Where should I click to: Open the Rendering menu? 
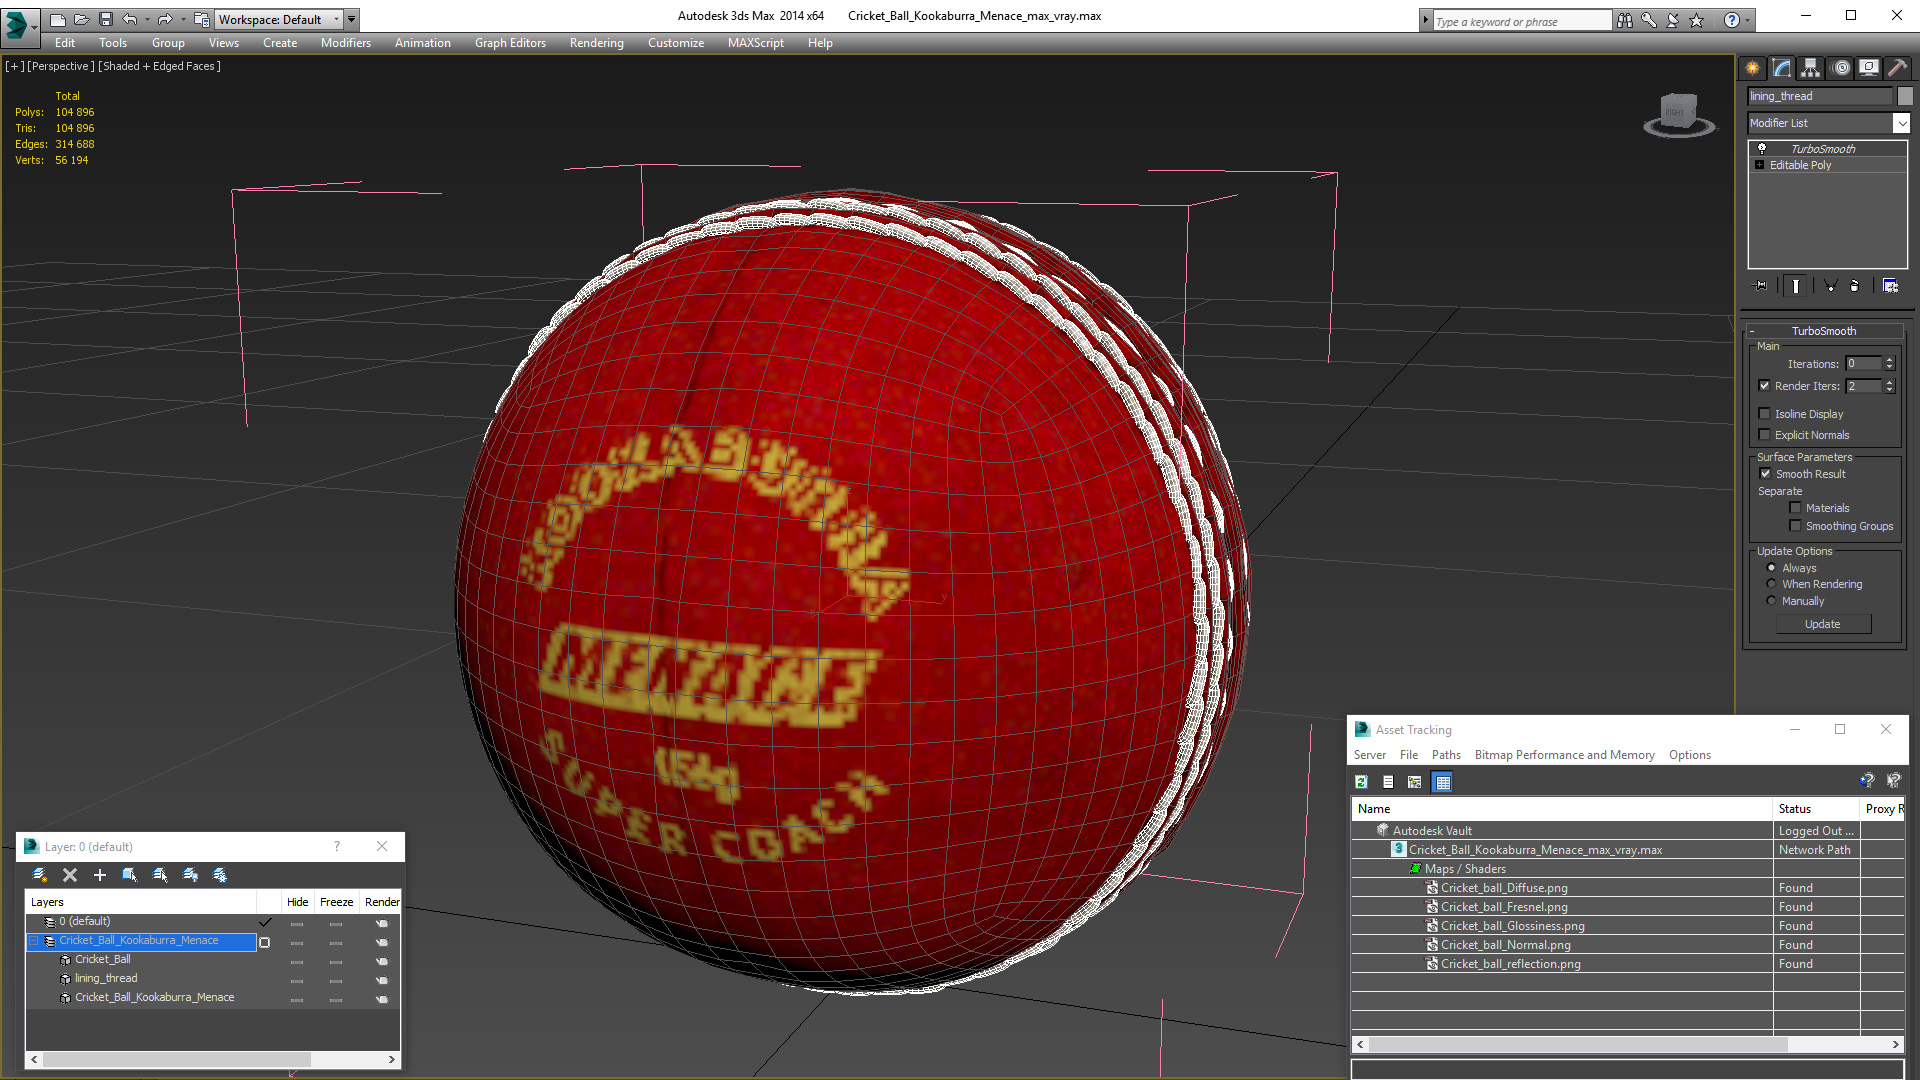(x=596, y=43)
